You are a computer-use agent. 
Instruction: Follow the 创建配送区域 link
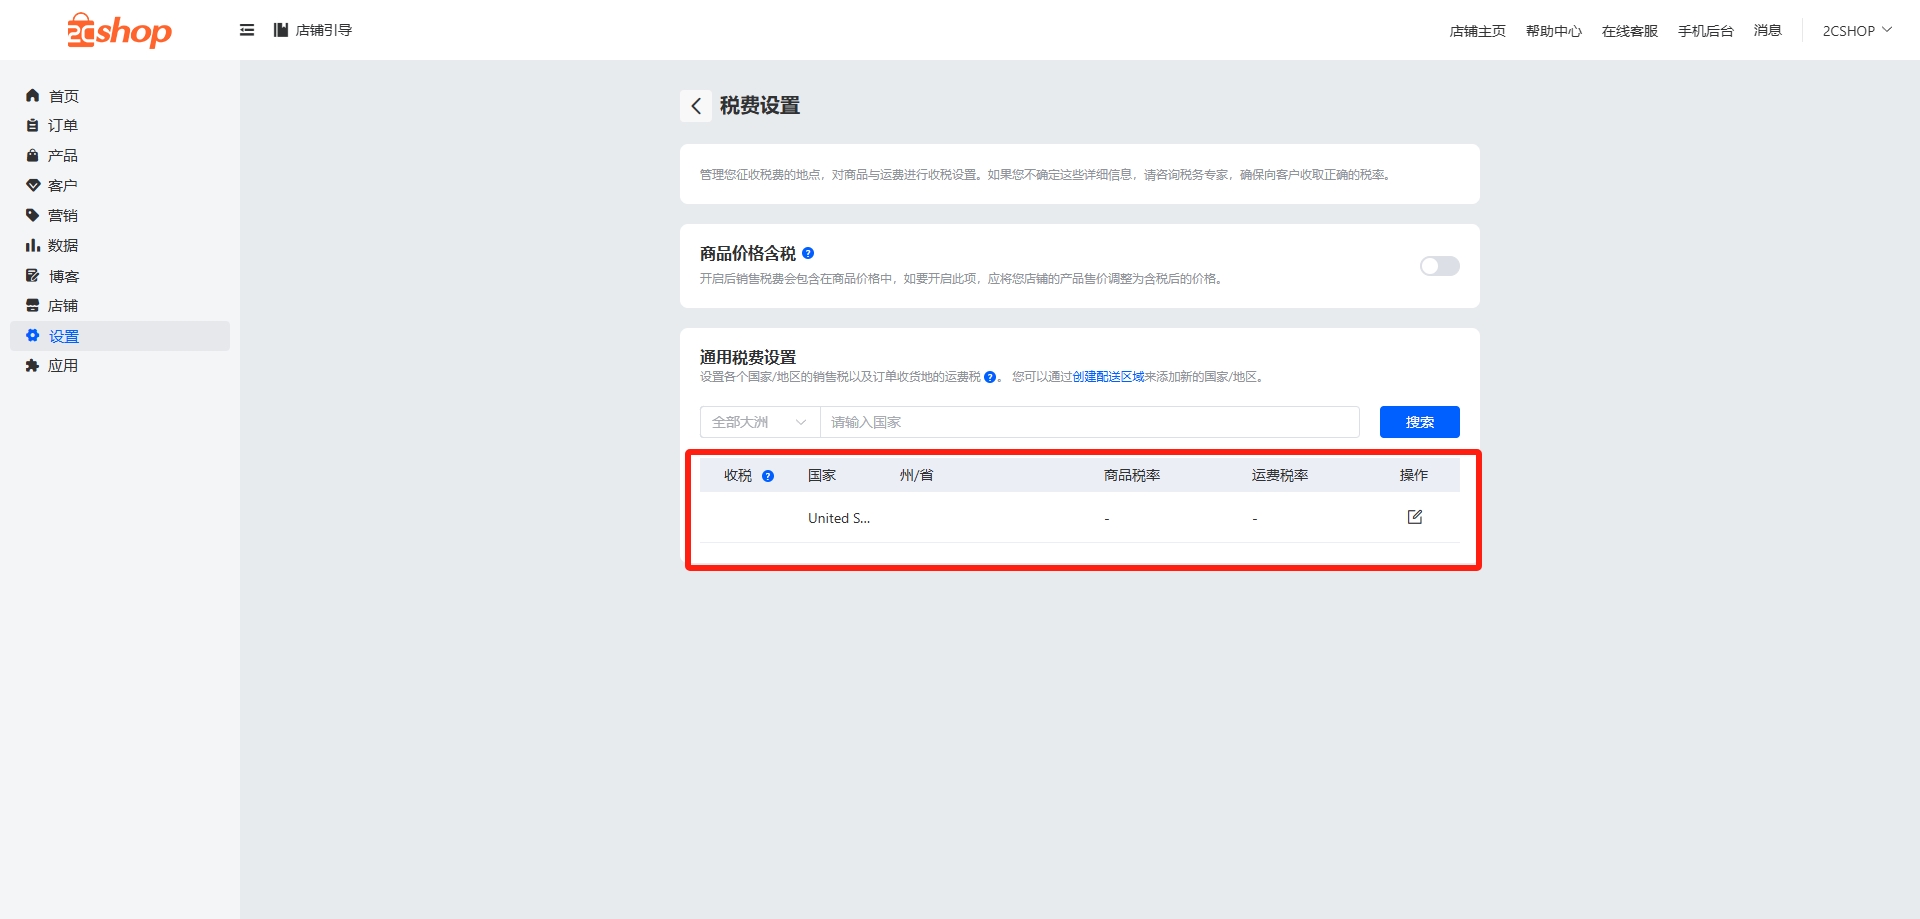pyautogui.click(x=1108, y=377)
